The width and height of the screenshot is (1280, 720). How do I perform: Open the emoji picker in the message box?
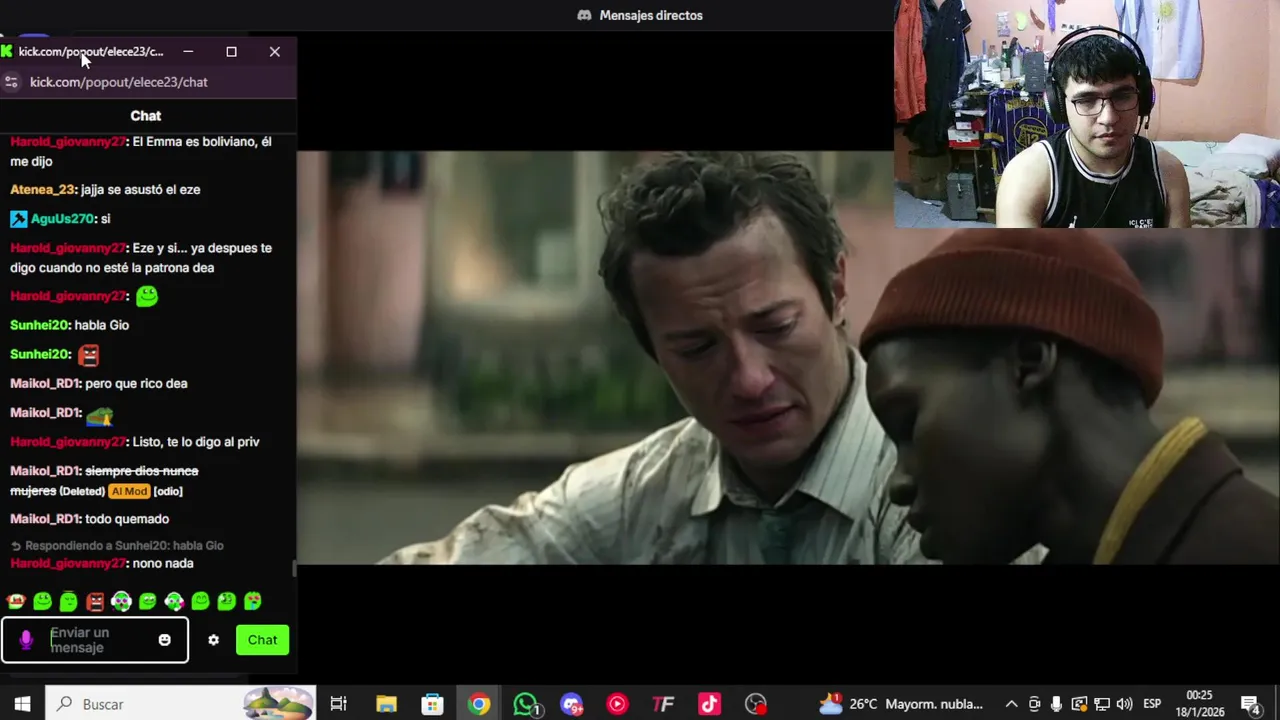[165, 640]
